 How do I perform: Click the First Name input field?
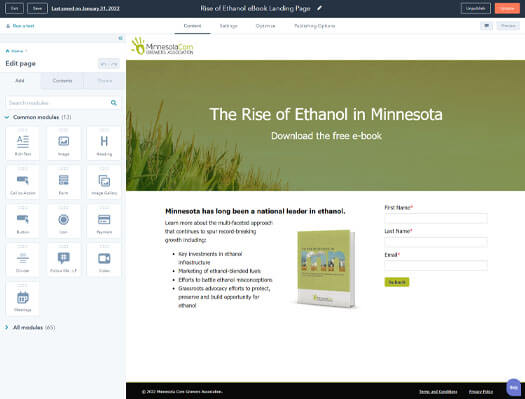tap(436, 219)
